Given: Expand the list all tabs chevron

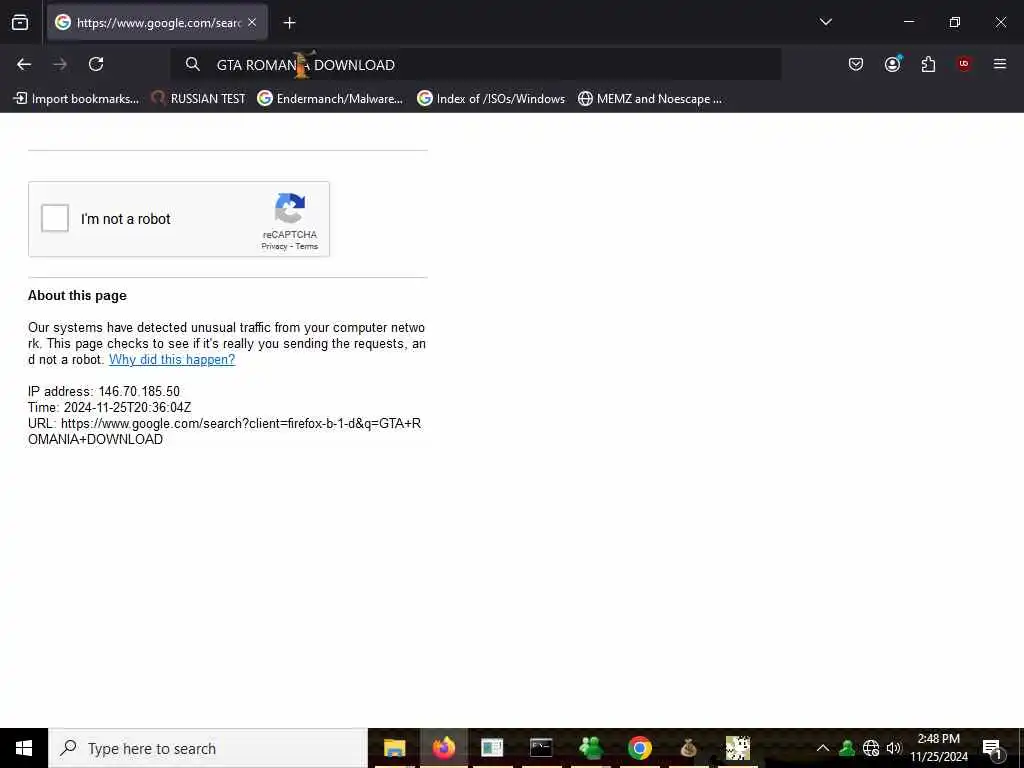Looking at the screenshot, I should click(825, 22).
